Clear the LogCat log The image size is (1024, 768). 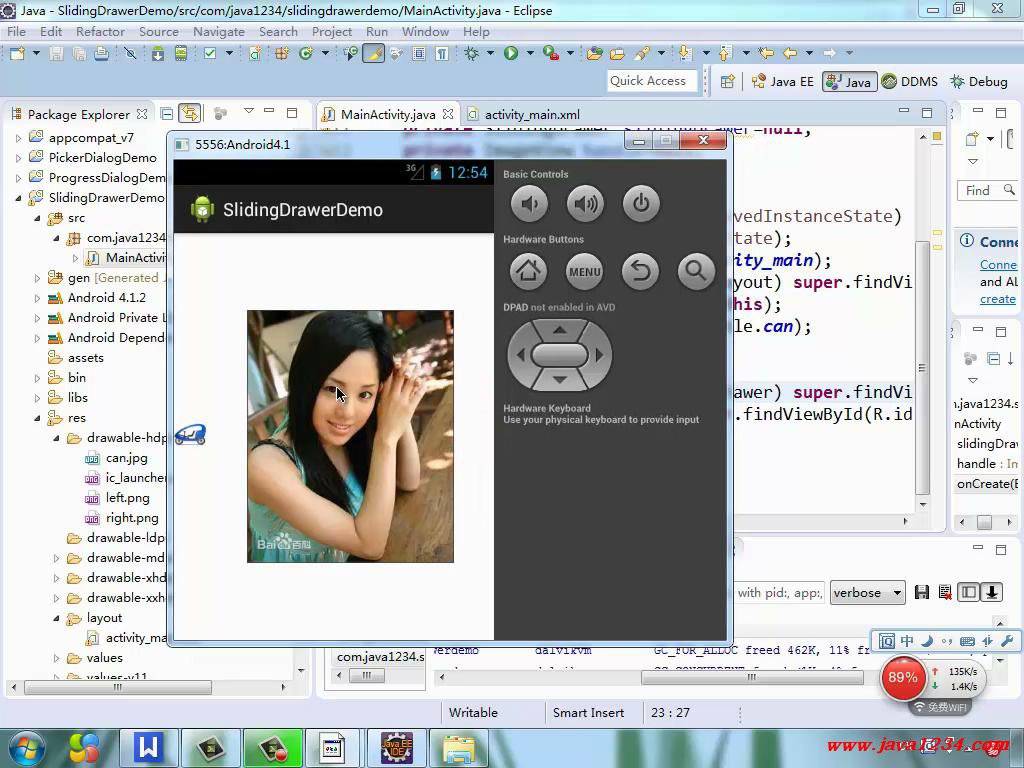click(945, 592)
